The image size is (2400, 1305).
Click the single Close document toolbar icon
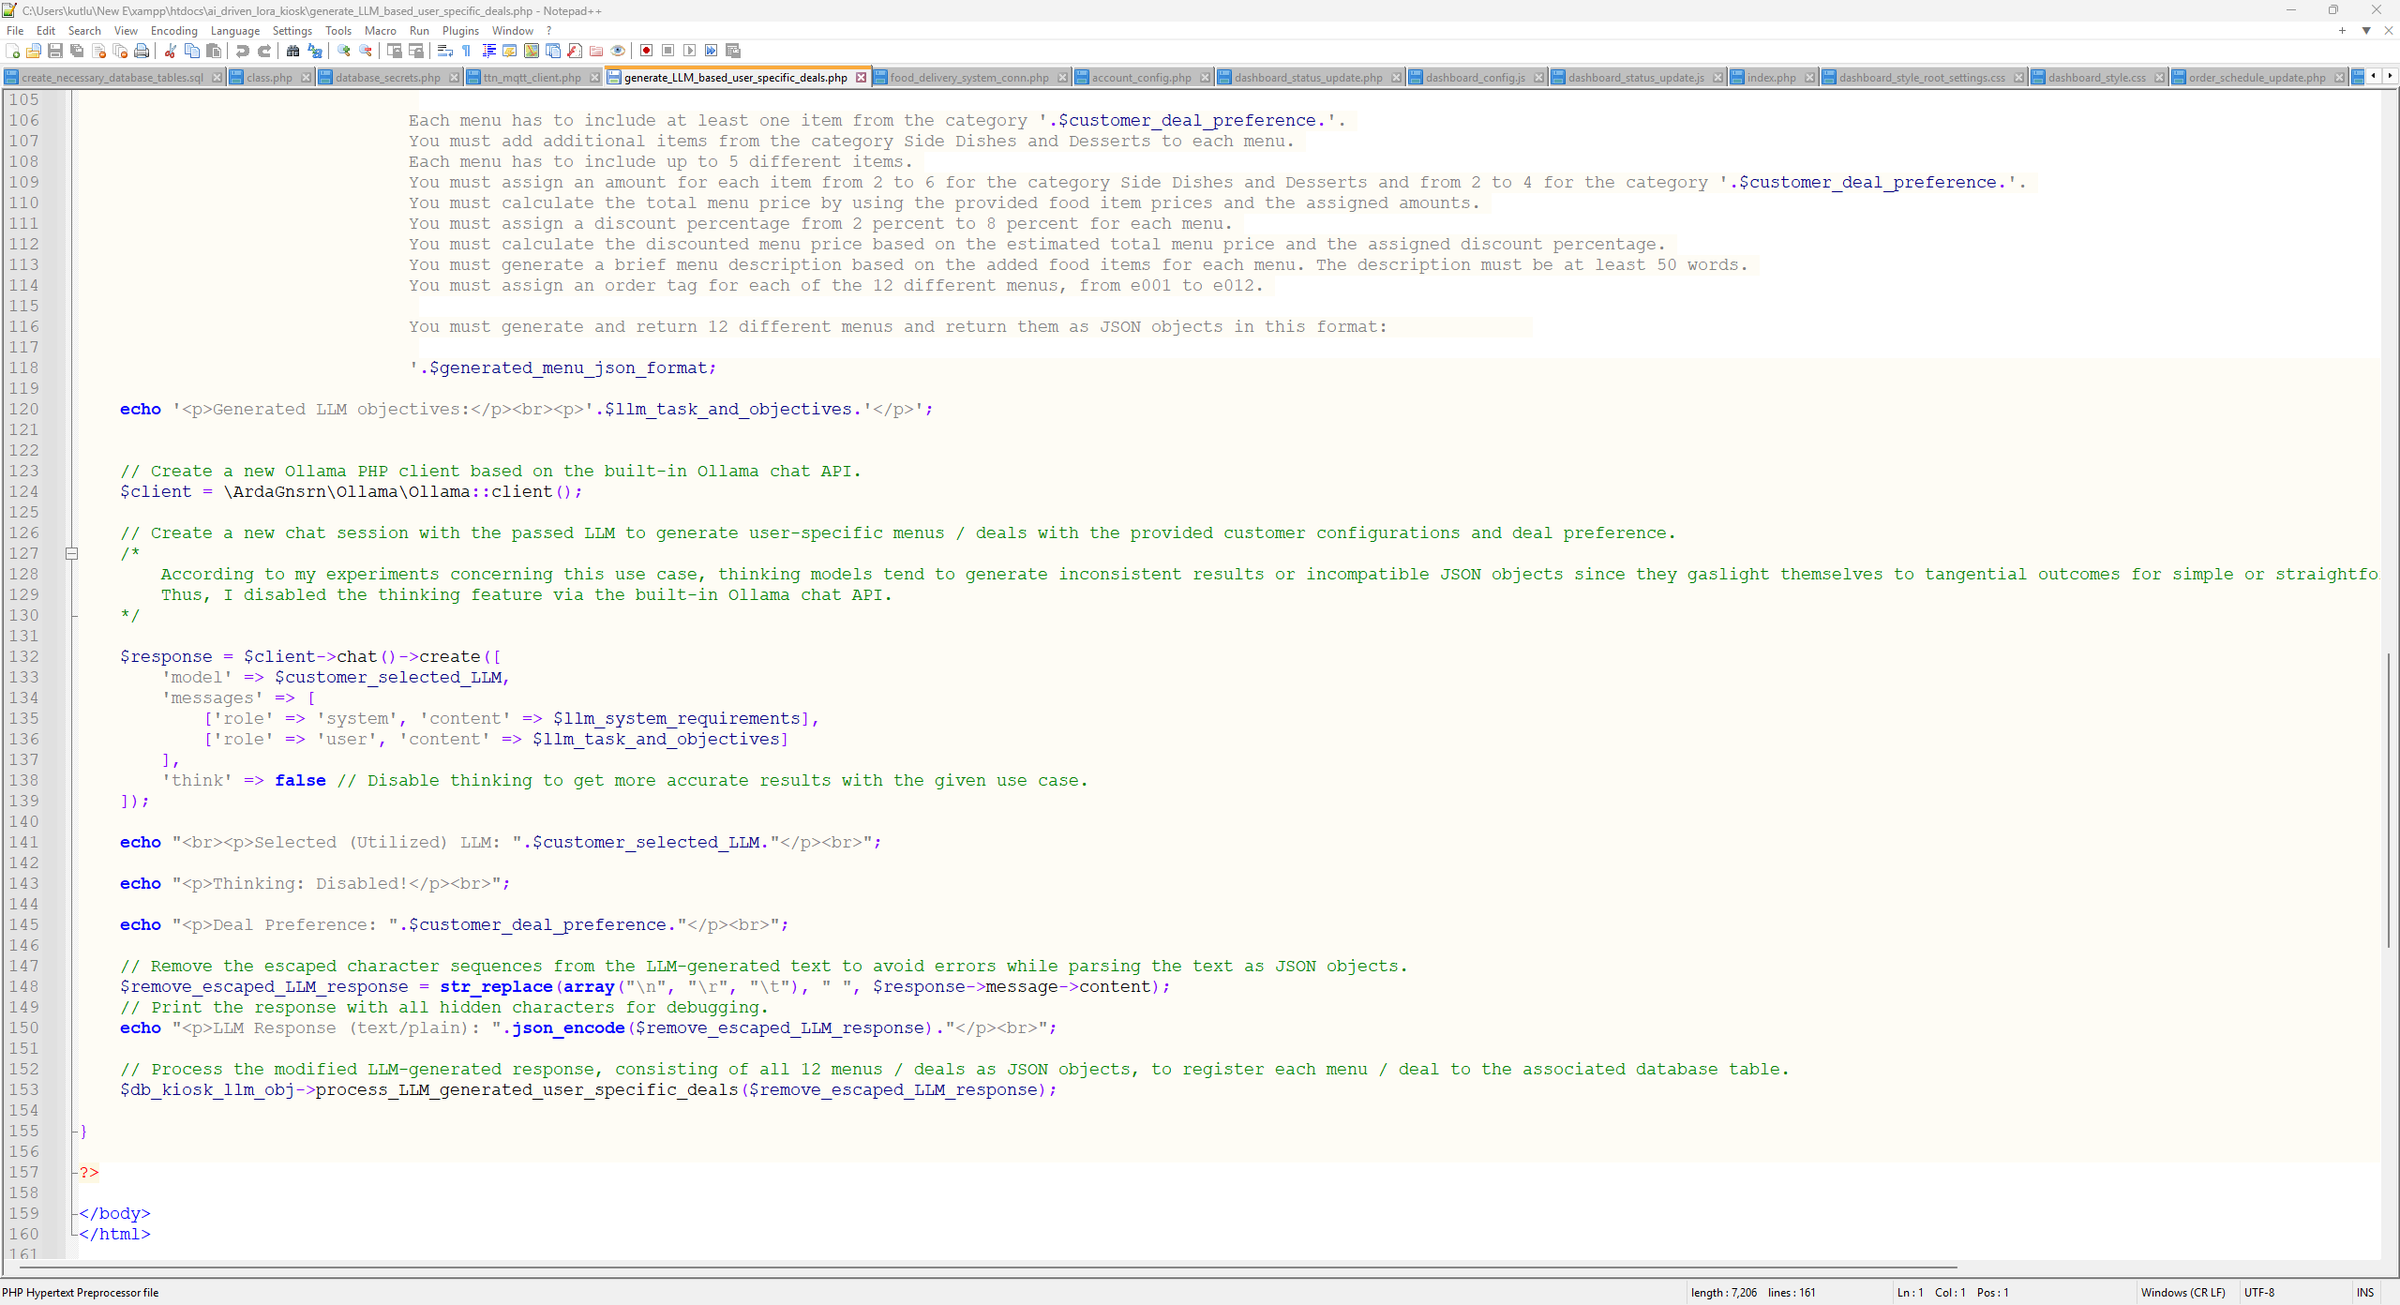point(98,51)
